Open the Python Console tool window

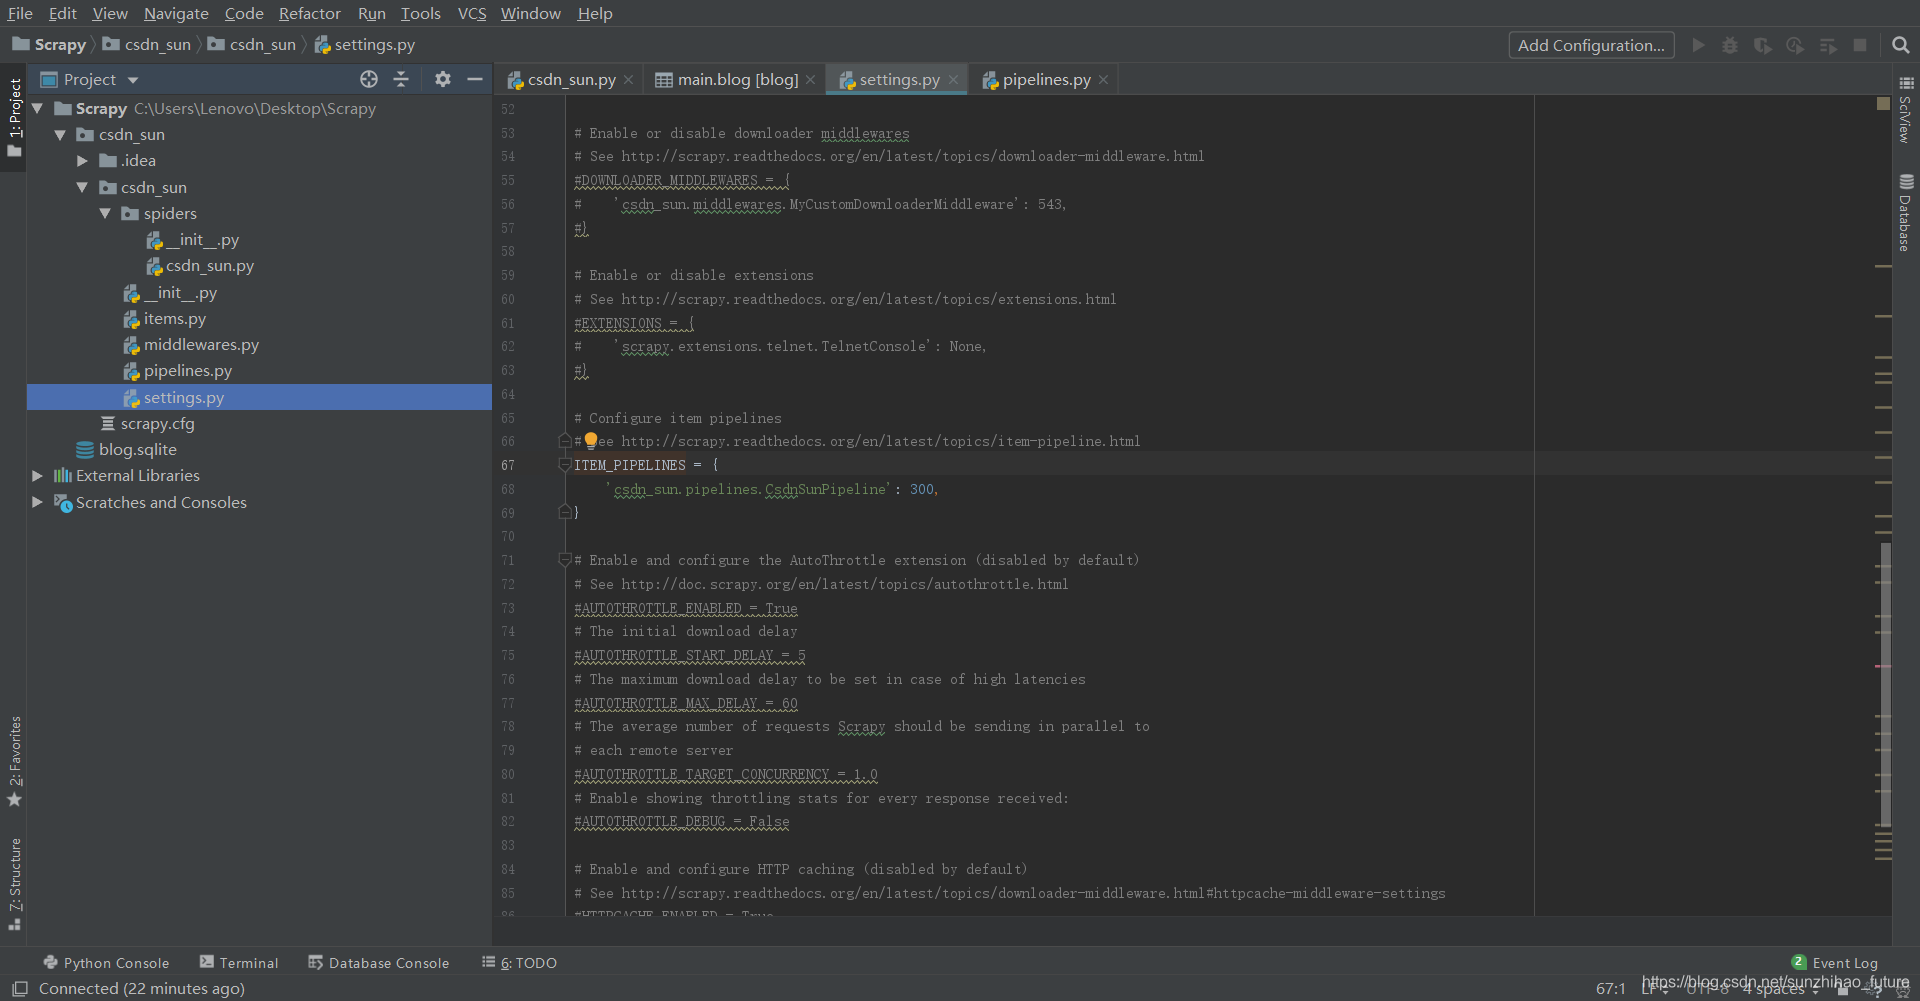[x=106, y=963]
